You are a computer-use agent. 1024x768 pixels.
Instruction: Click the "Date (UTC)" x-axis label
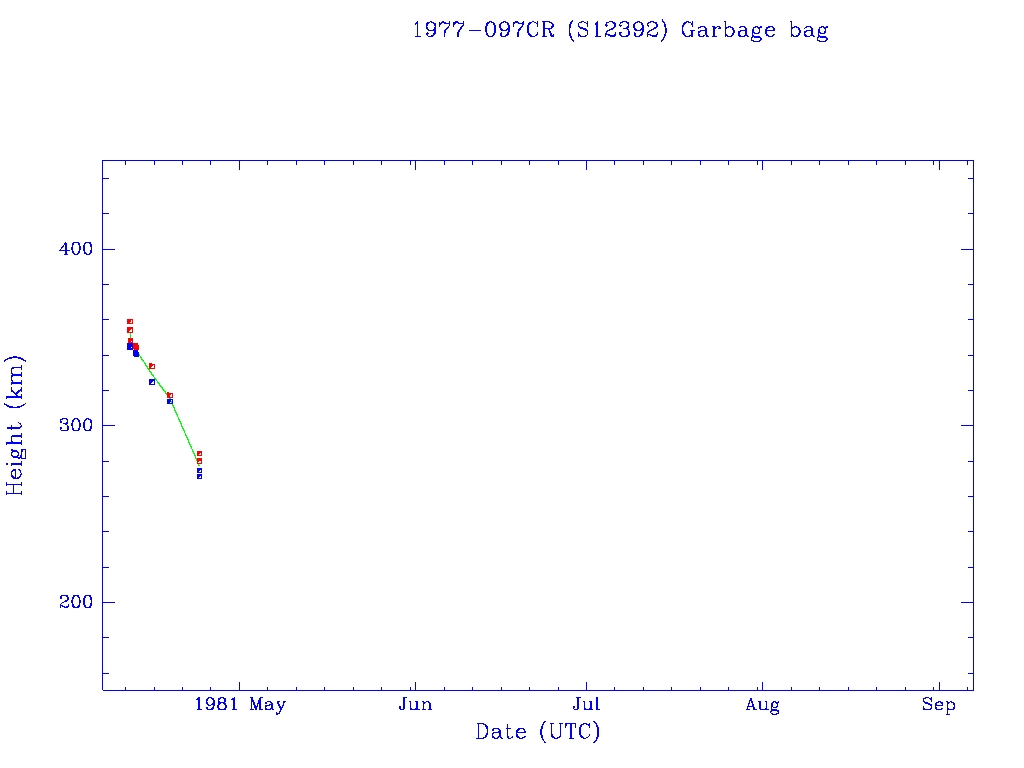tap(538, 732)
